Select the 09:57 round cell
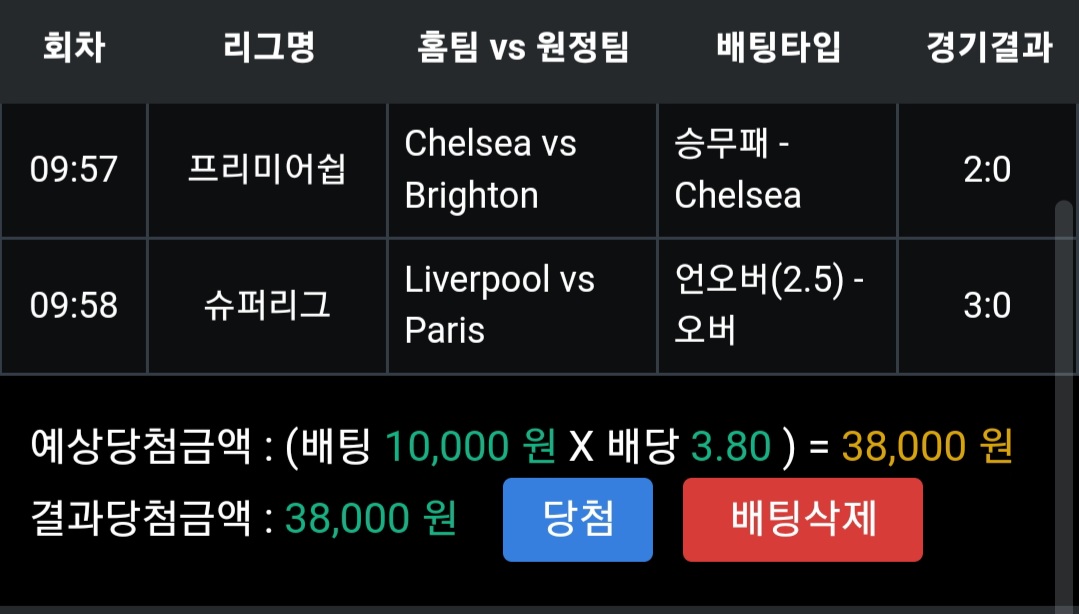The width and height of the screenshot is (1079, 614). coord(74,170)
